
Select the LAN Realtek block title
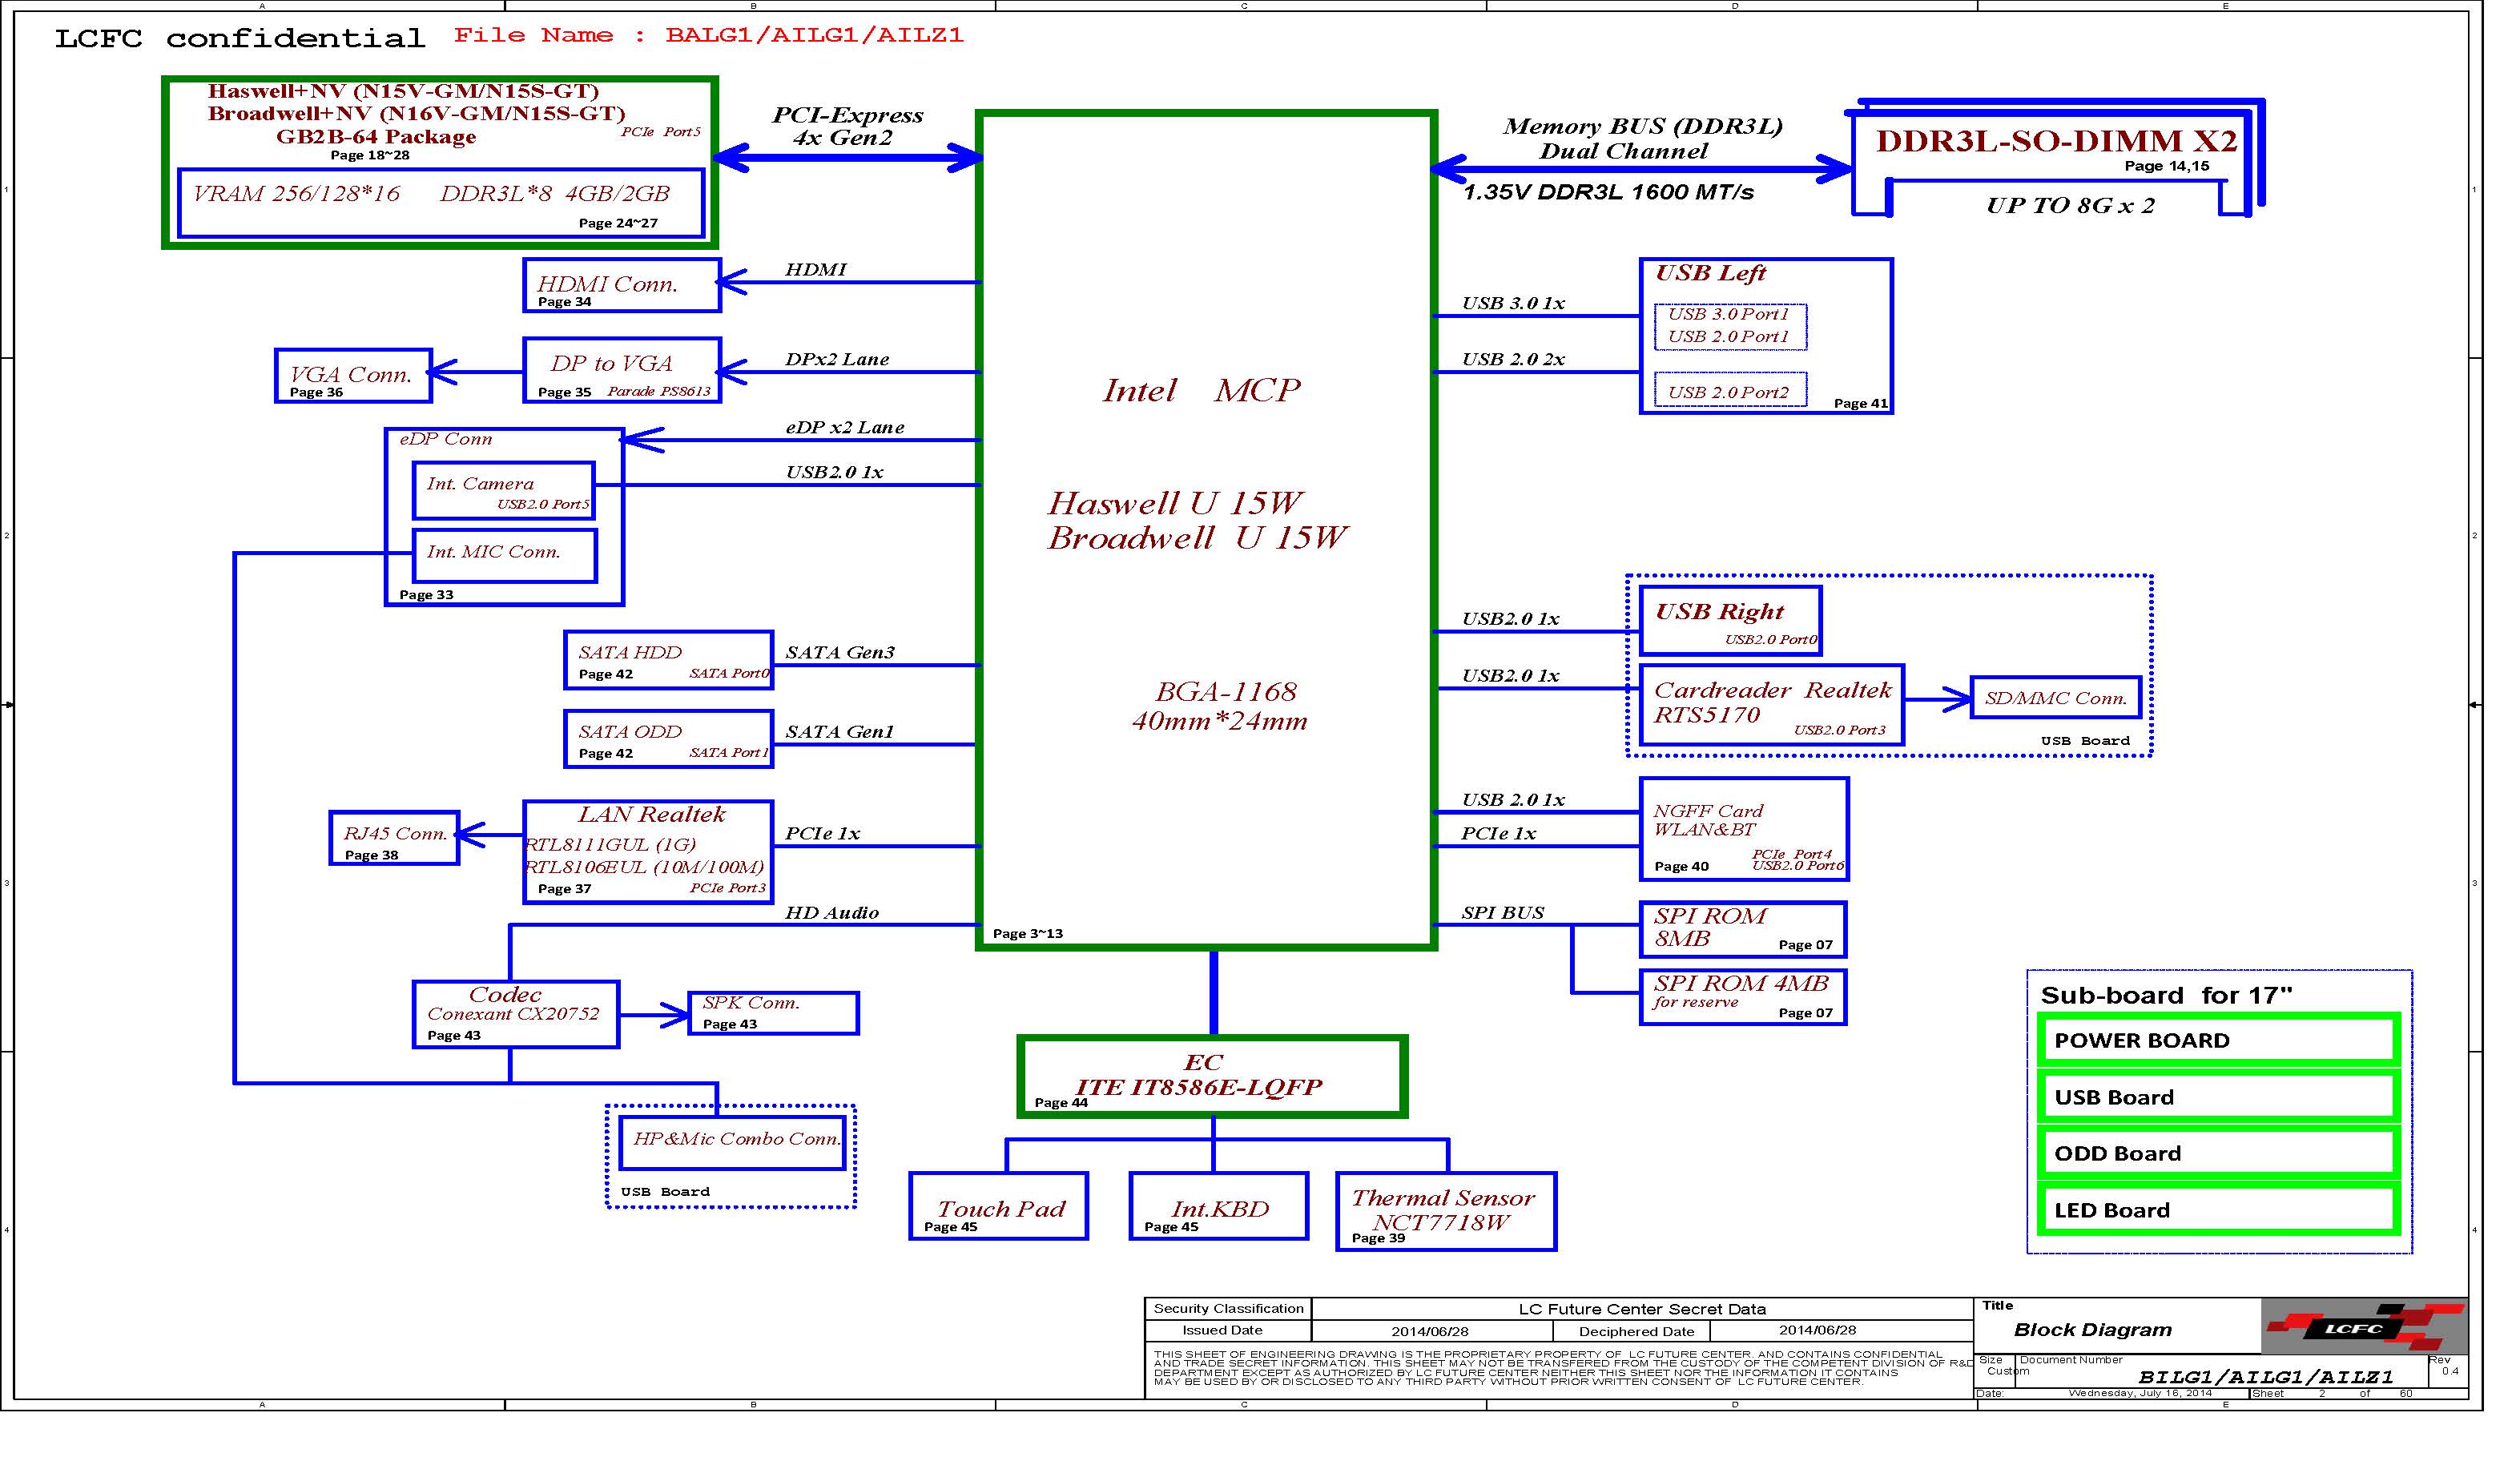[x=651, y=814]
